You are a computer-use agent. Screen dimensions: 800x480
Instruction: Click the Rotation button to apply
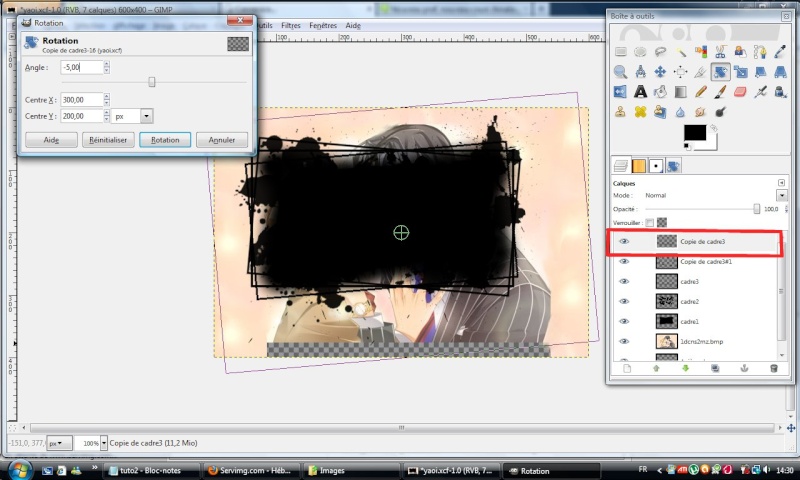click(x=165, y=140)
